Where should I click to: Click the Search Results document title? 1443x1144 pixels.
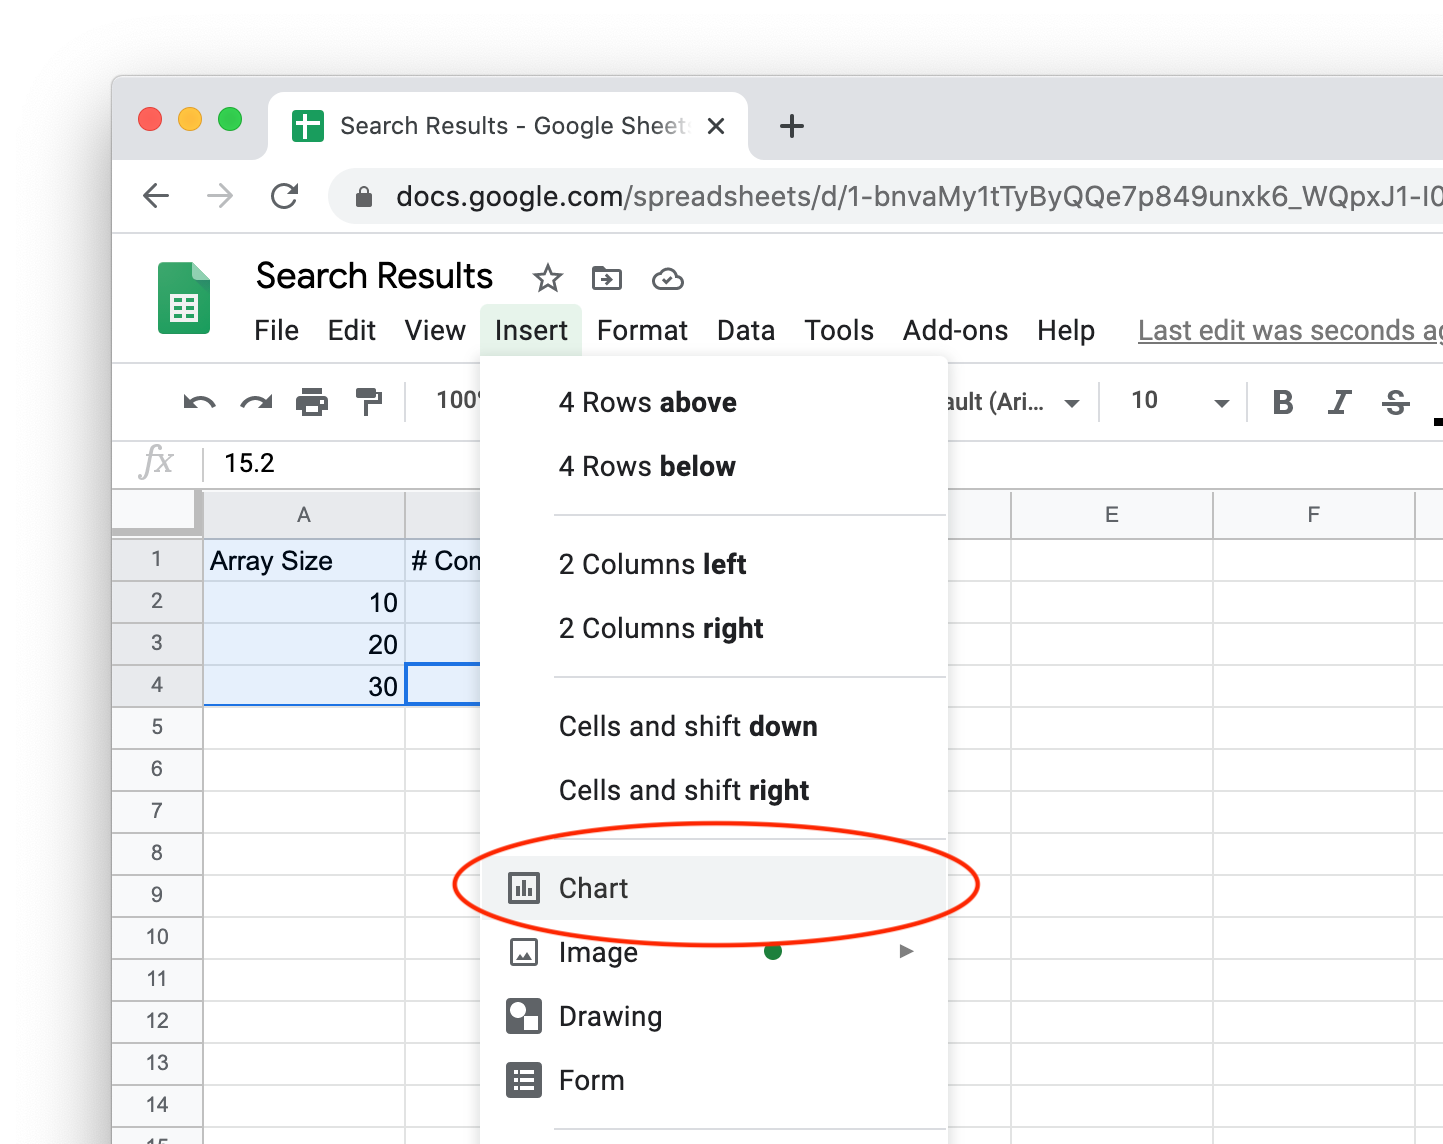pos(374,276)
